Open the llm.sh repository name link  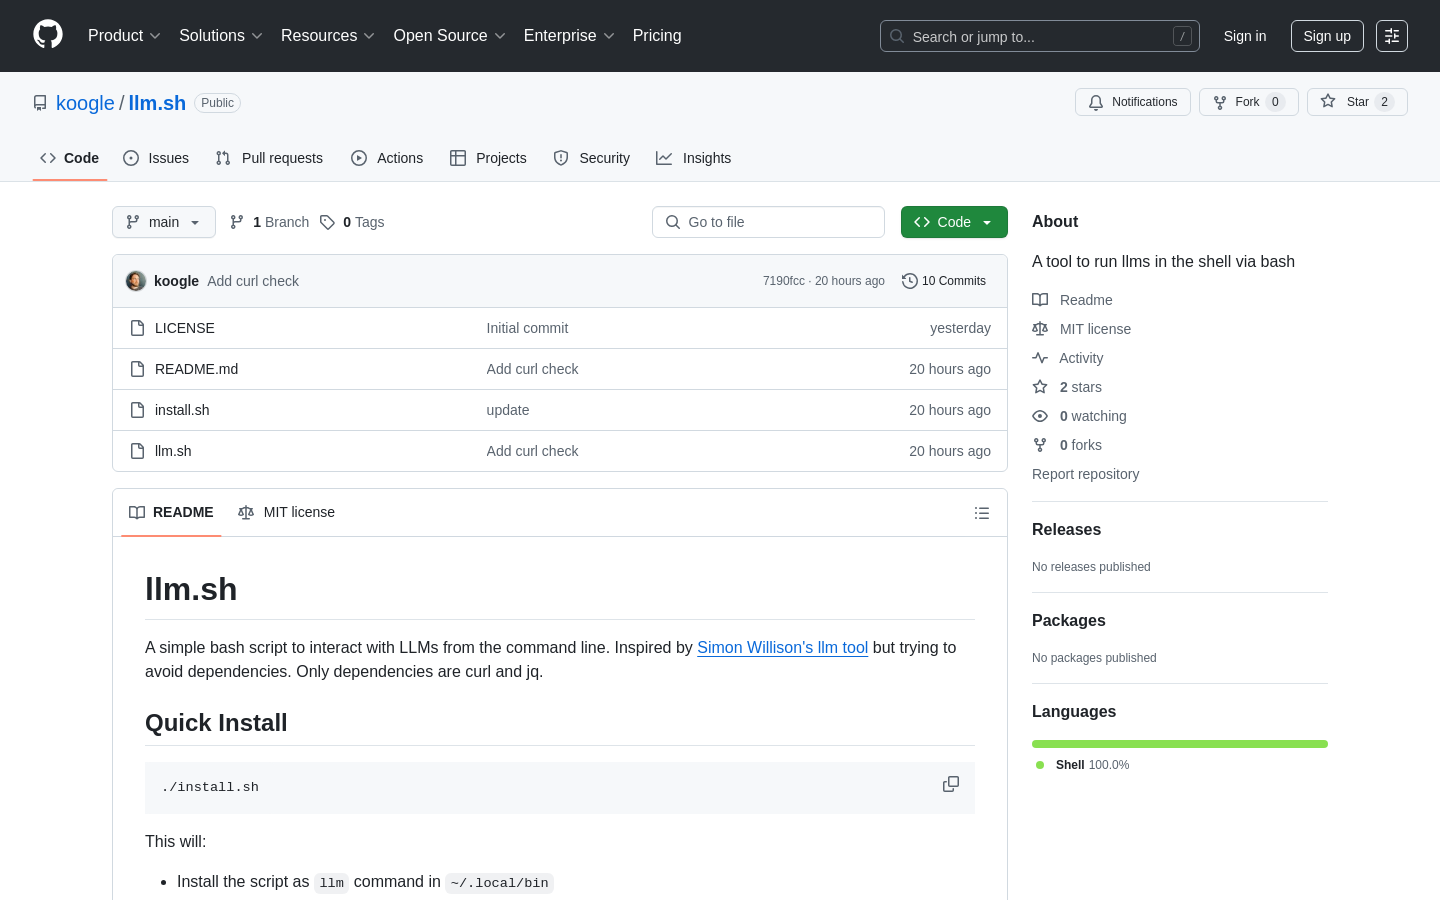[157, 103]
